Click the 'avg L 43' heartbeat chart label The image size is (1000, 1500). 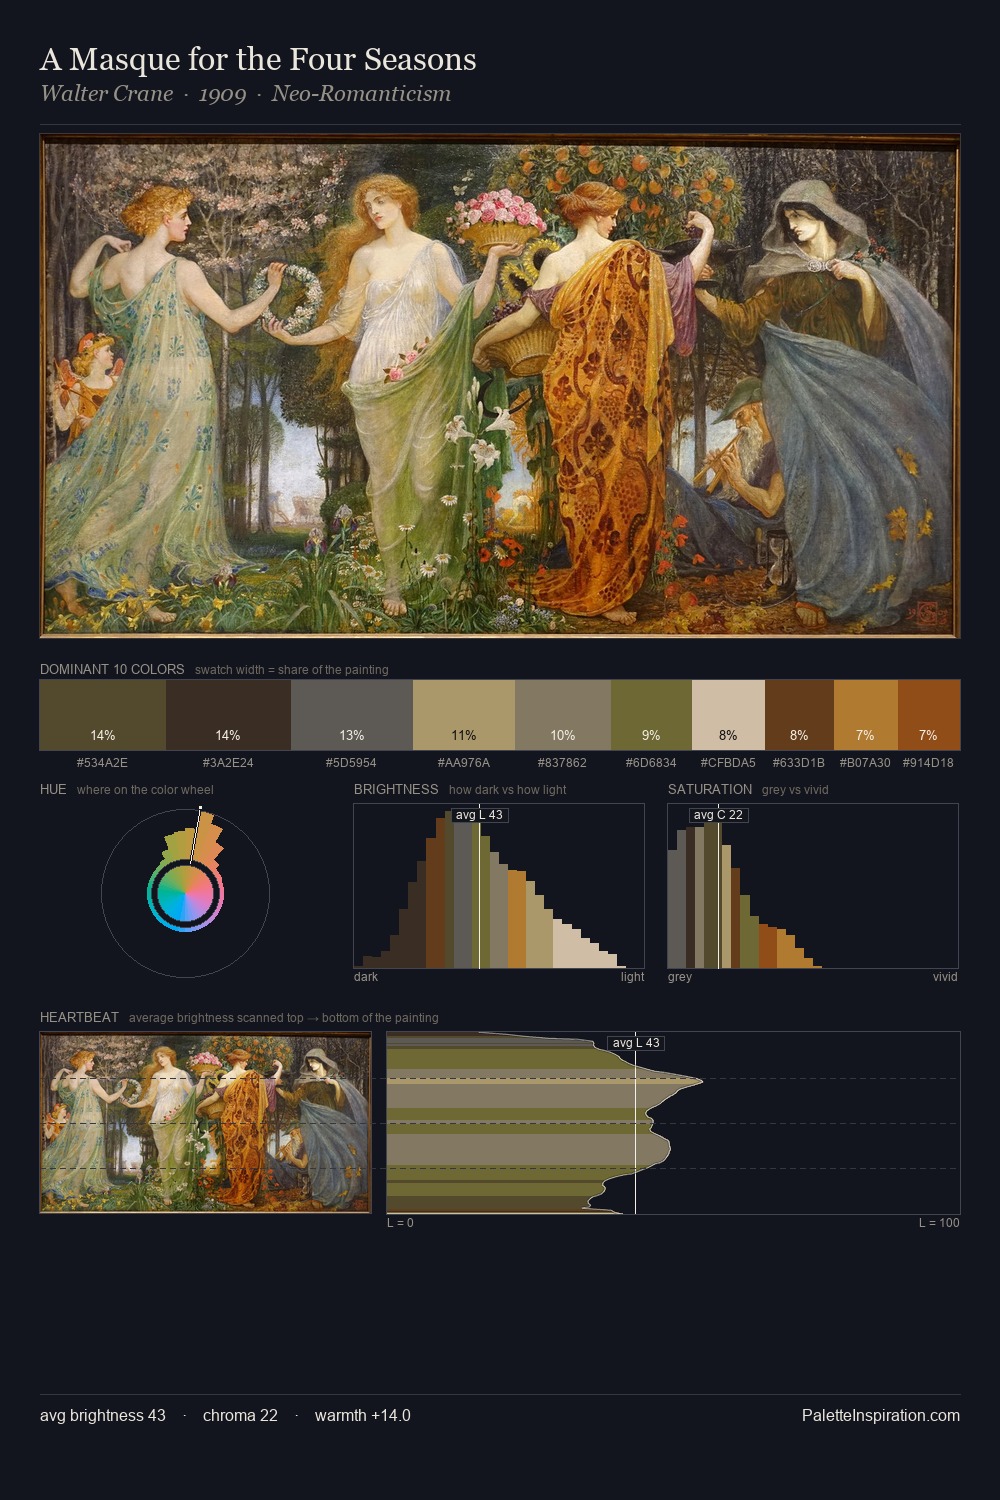point(636,1043)
